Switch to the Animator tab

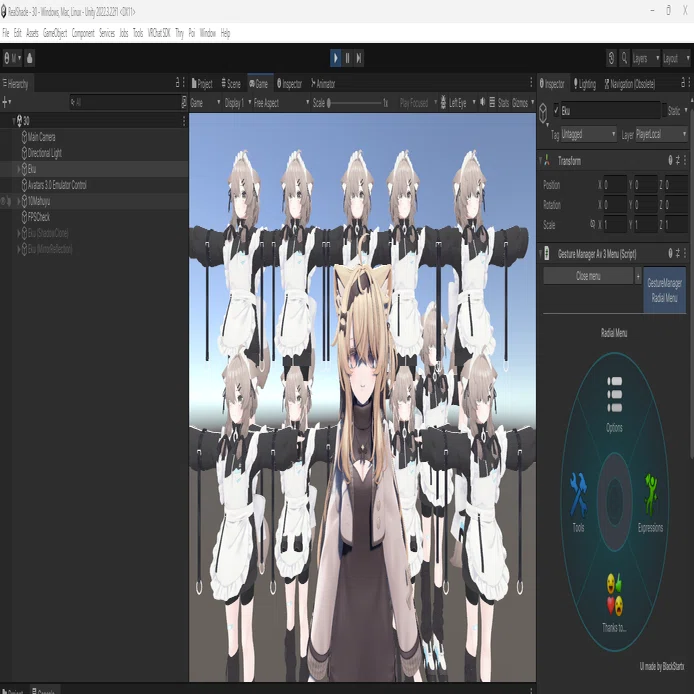point(323,84)
